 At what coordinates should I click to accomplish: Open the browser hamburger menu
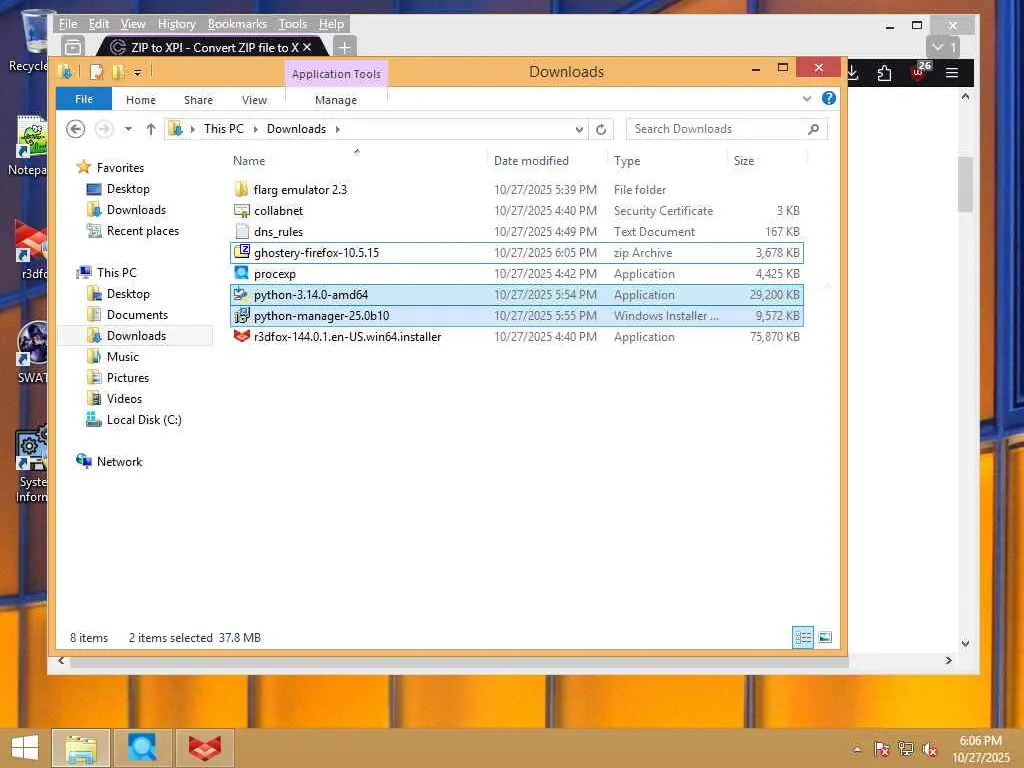[x=952, y=72]
